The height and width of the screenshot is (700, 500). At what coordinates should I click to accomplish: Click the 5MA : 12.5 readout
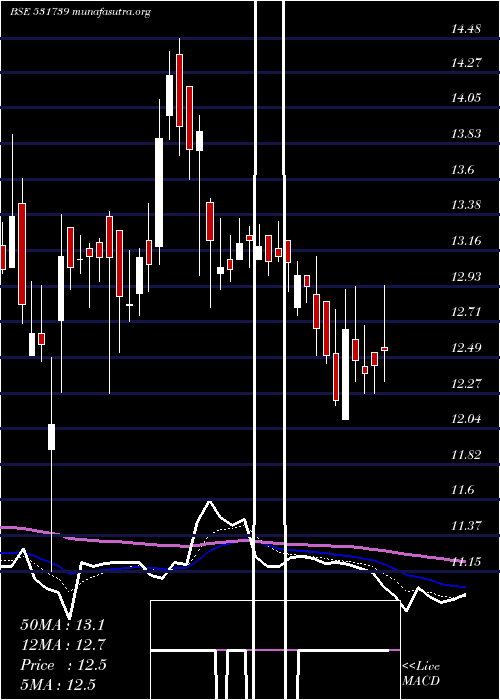coord(58,685)
